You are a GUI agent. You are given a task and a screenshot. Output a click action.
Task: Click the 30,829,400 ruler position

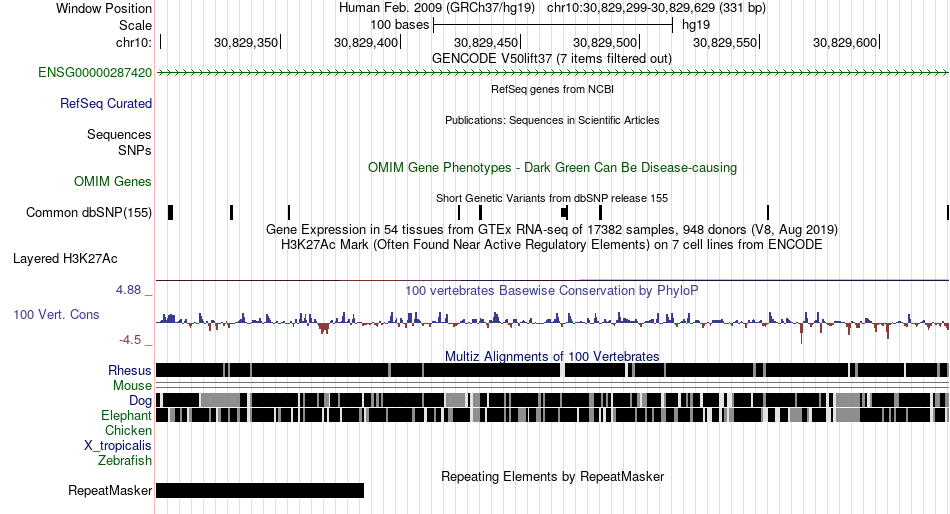pyautogui.click(x=365, y=42)
